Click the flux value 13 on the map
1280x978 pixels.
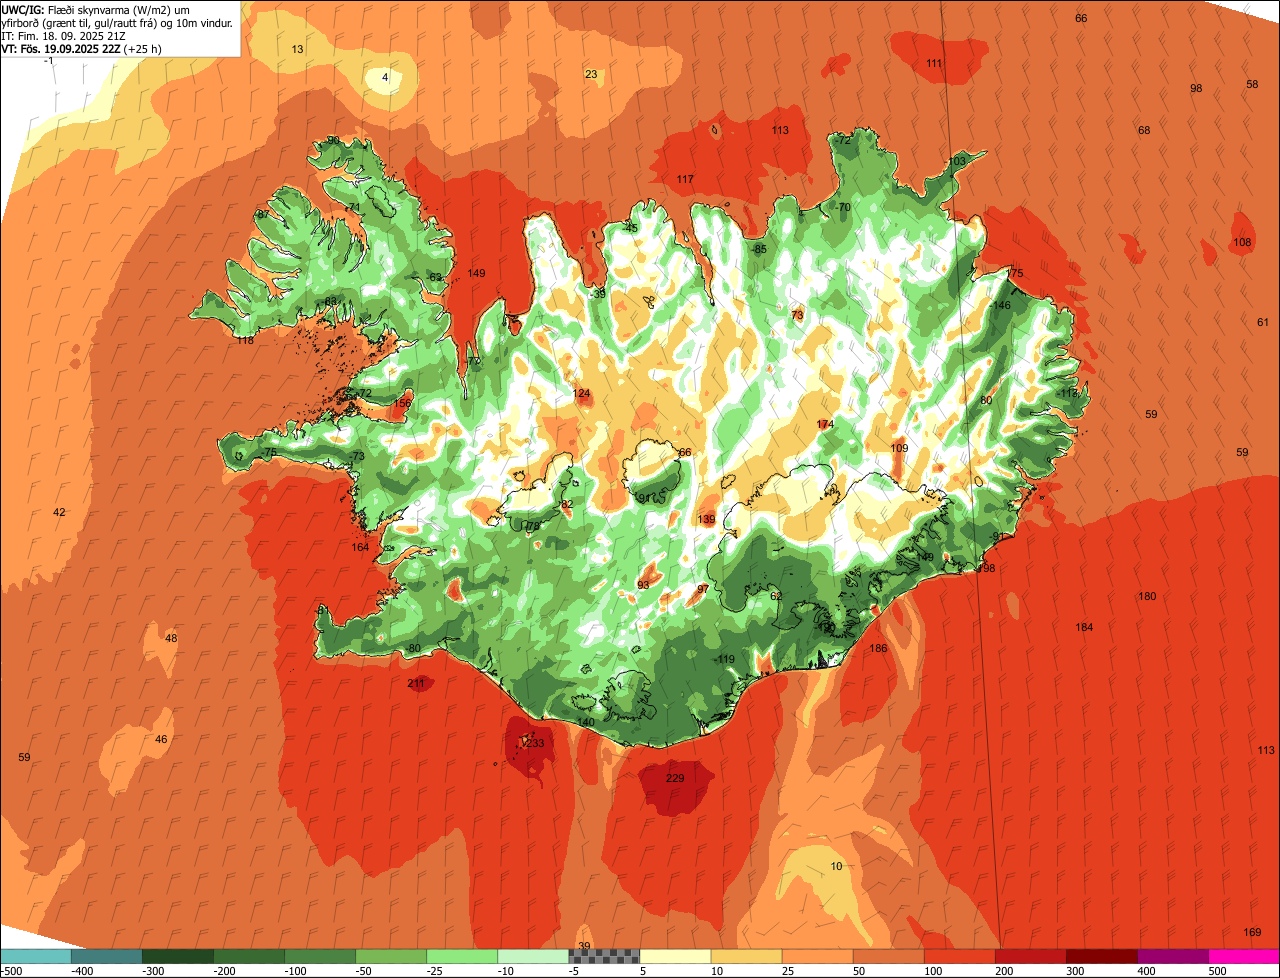[297, 49]
